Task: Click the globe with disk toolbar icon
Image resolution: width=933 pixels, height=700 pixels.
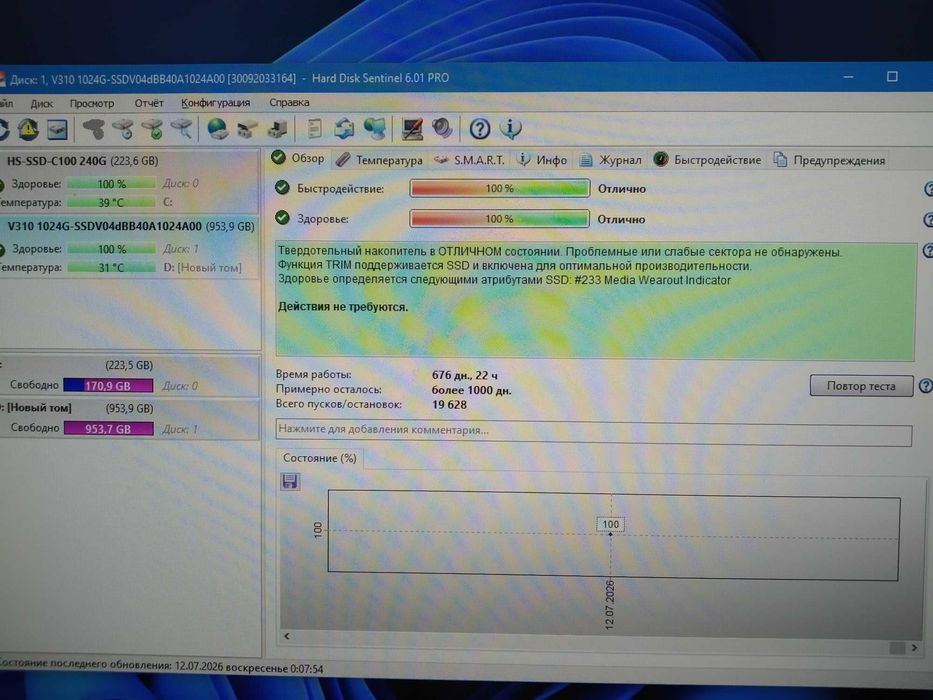Action: pyautogui.click(x=217, y=129)
